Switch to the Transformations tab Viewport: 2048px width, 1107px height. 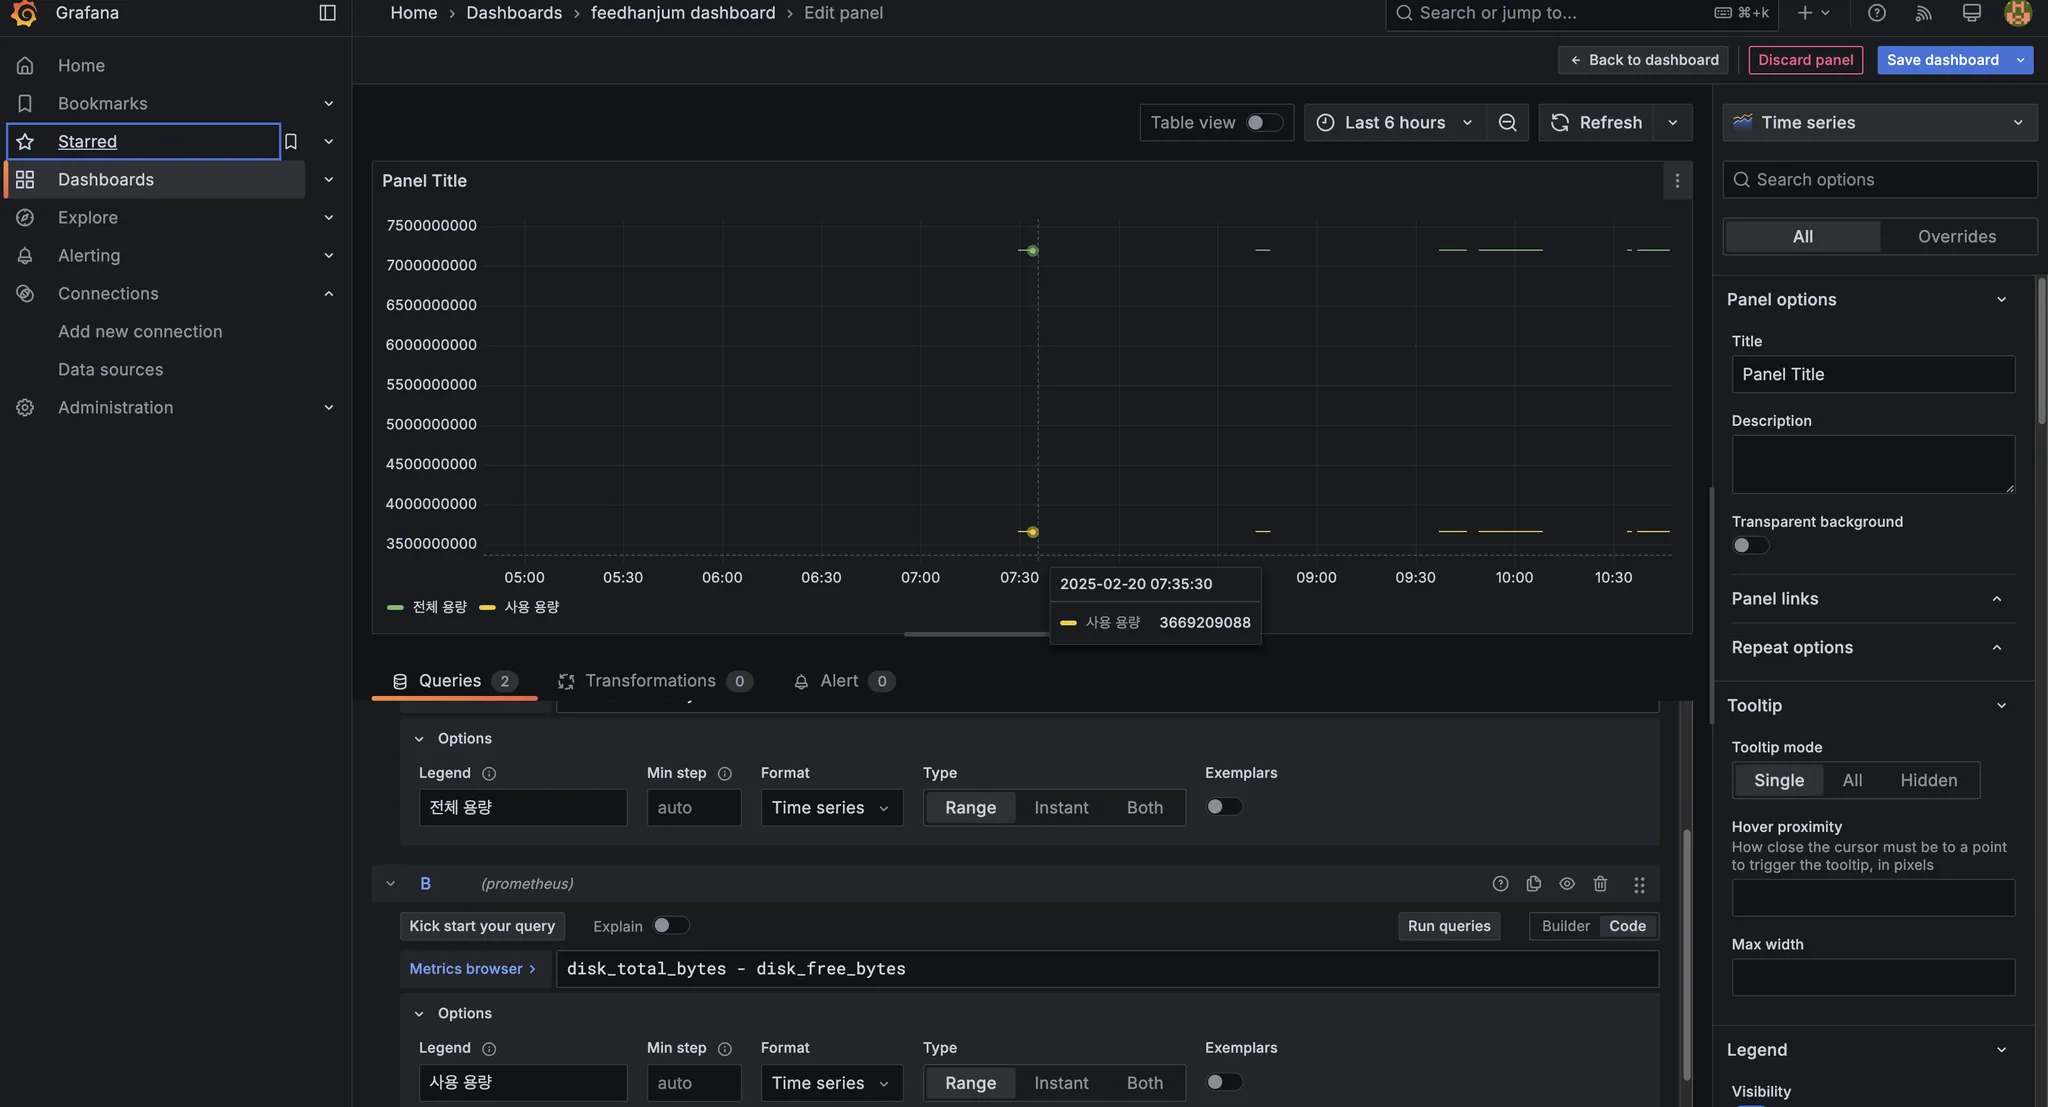[650, 681]
